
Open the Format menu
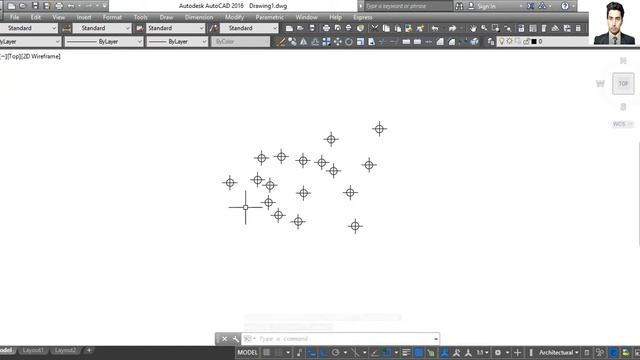[x=112, y=17]
